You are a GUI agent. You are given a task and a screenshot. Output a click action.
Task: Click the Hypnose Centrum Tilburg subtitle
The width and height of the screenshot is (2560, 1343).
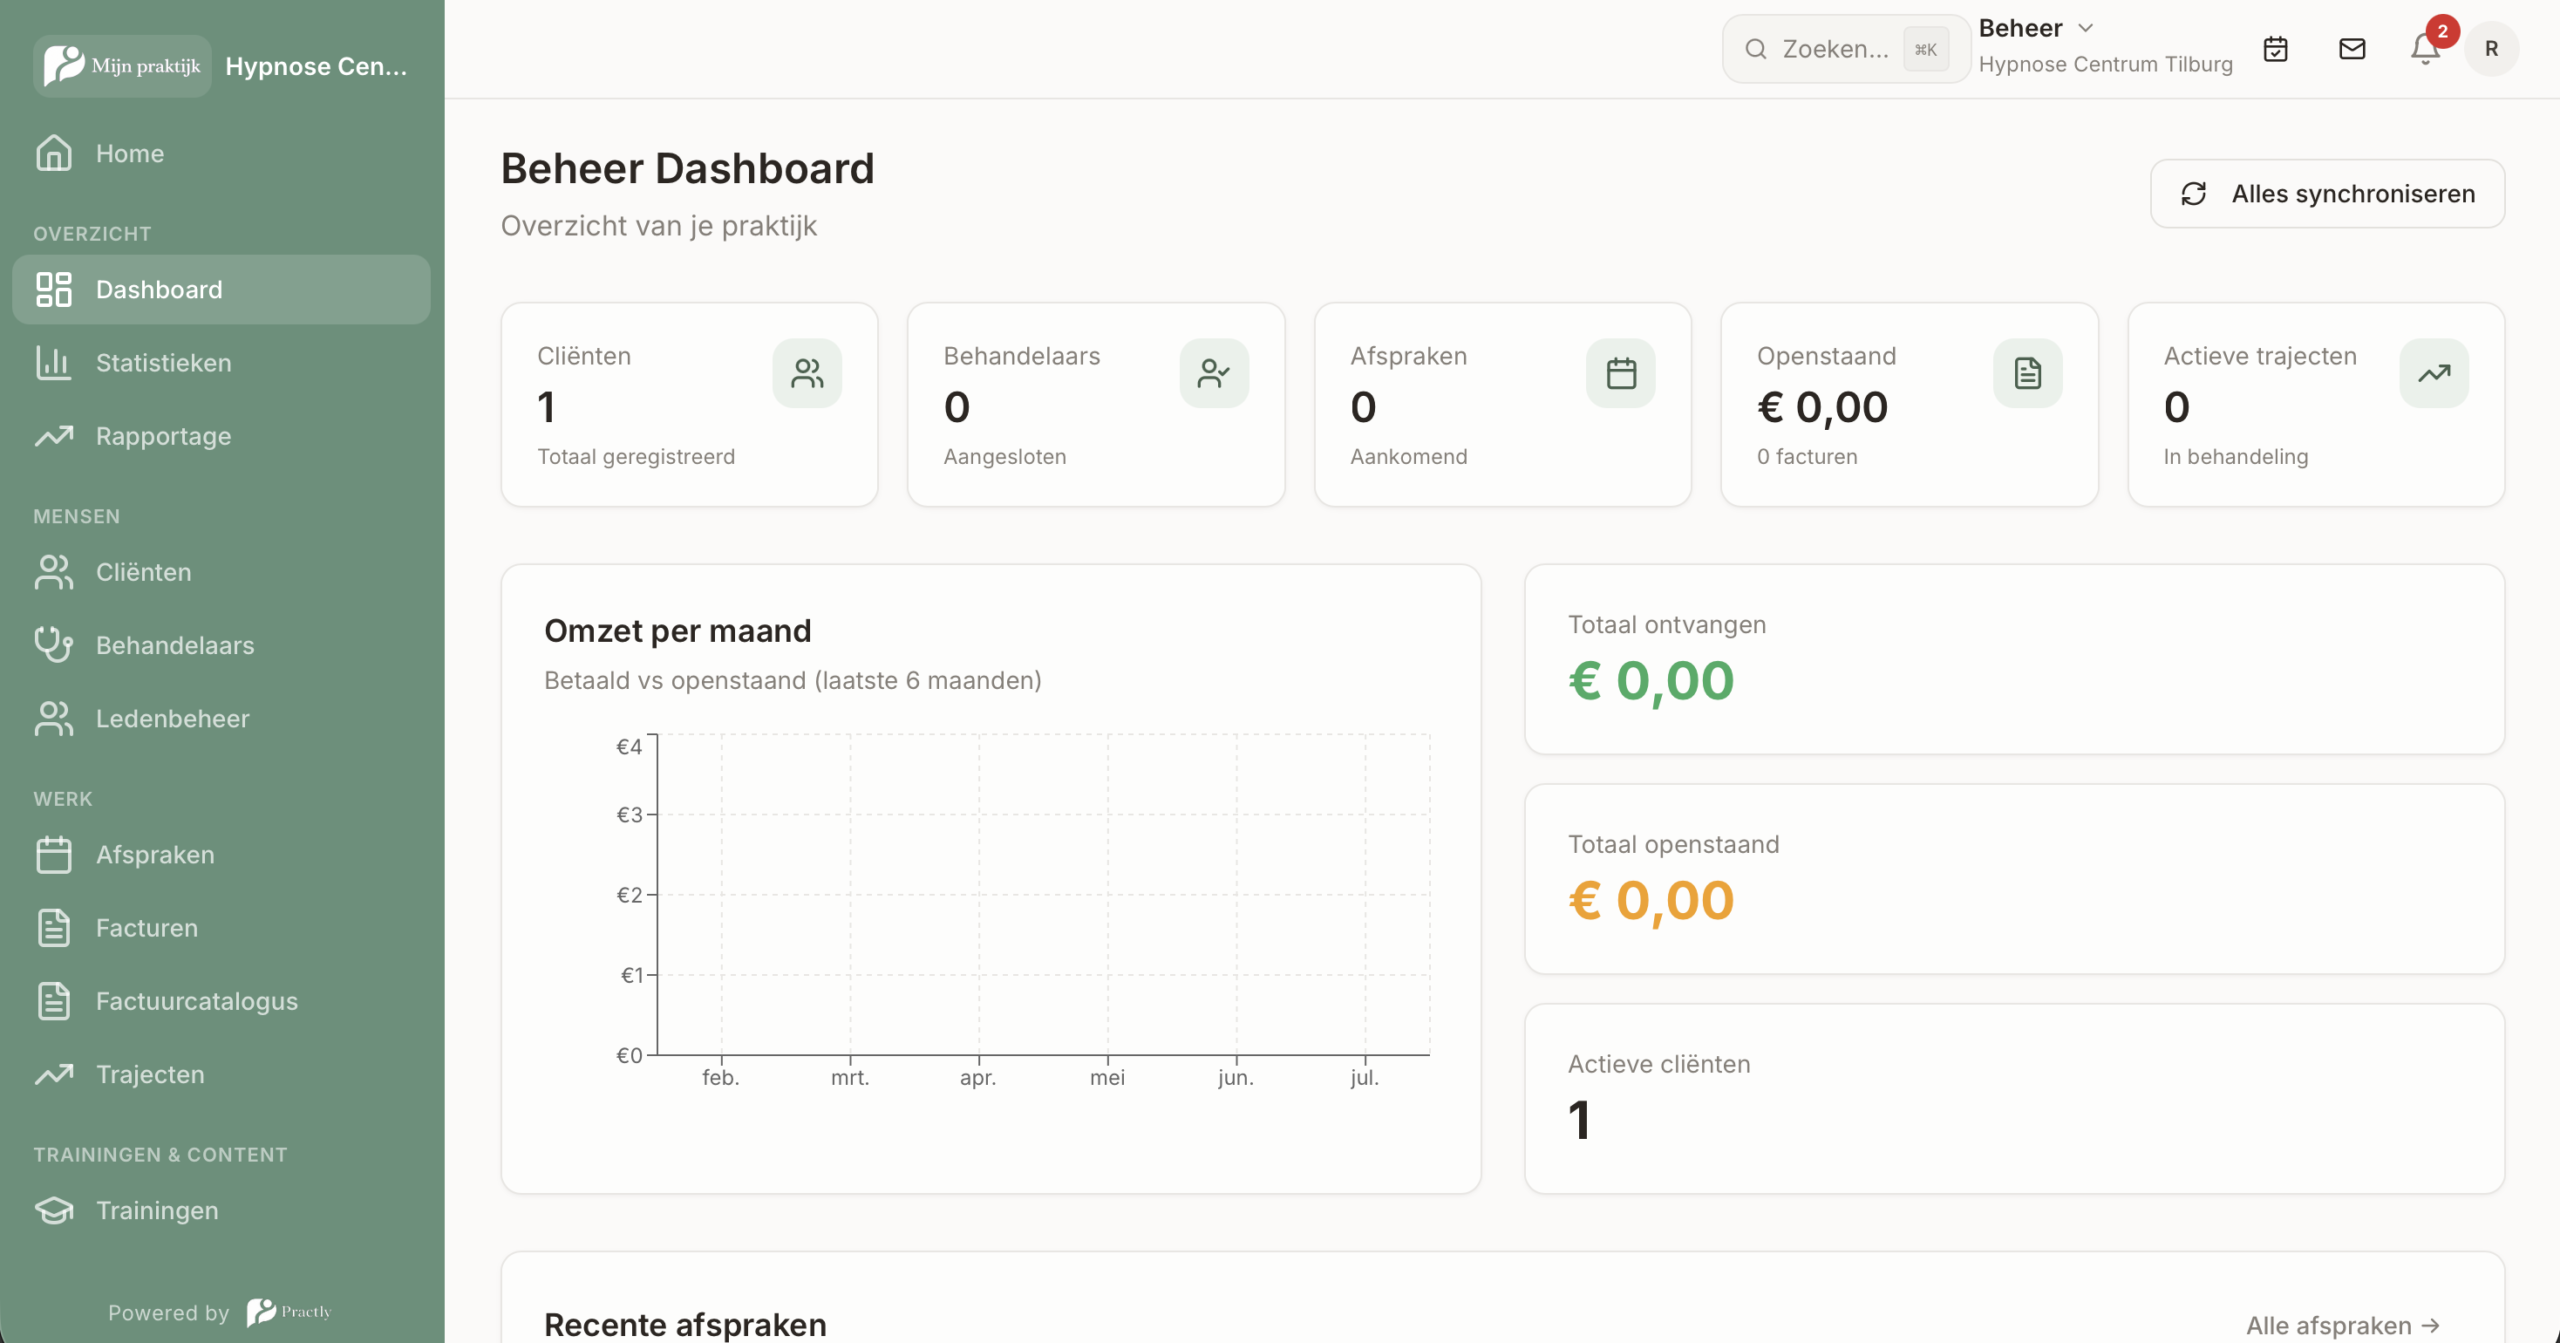pos(2105,64)
